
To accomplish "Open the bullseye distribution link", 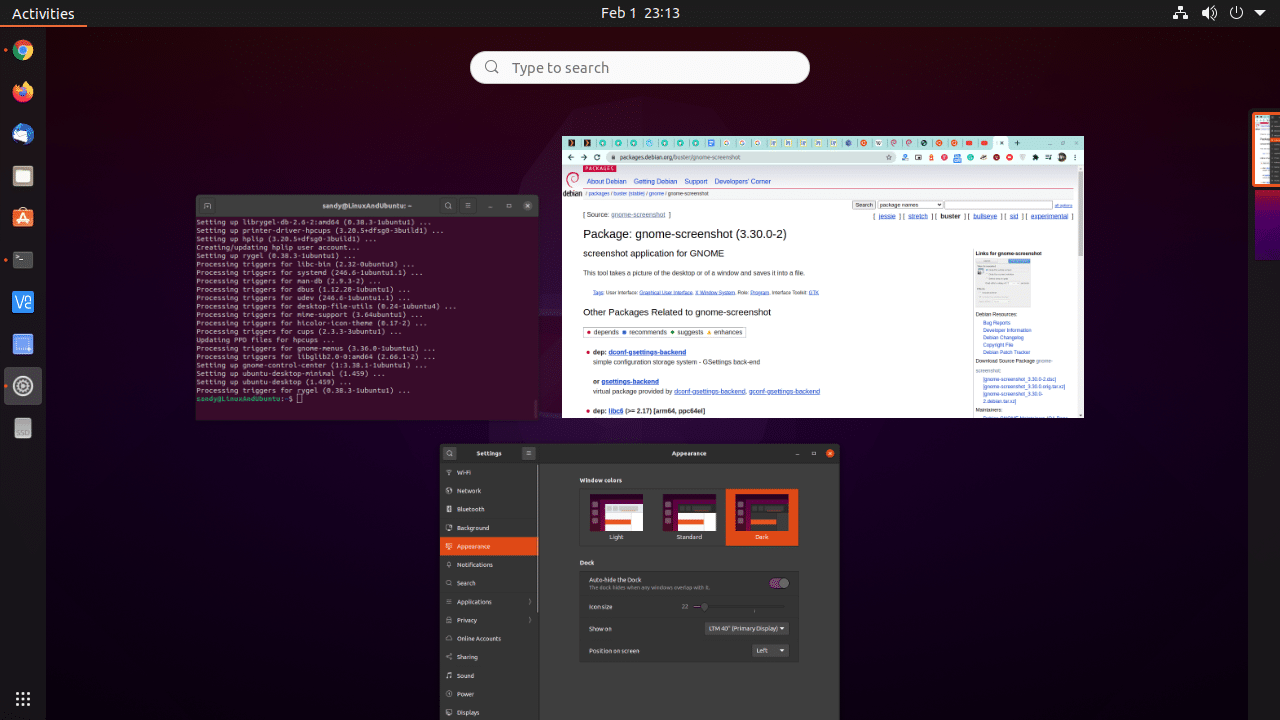I will coord(984,215).
